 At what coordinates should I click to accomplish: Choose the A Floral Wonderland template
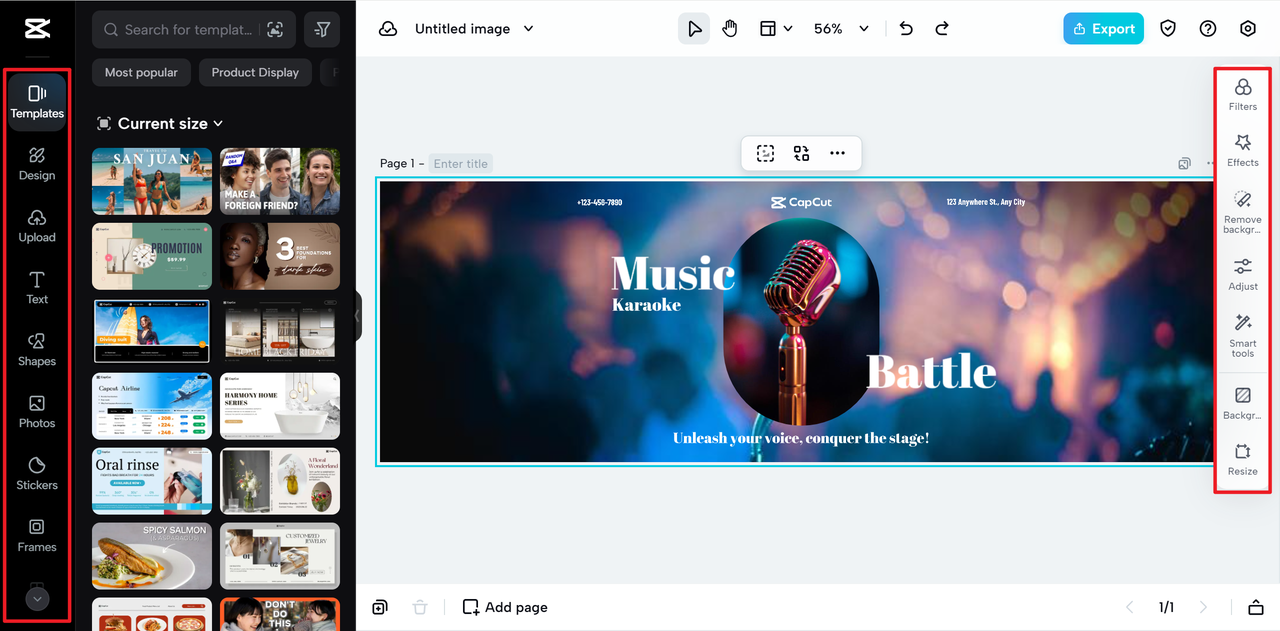280,481
